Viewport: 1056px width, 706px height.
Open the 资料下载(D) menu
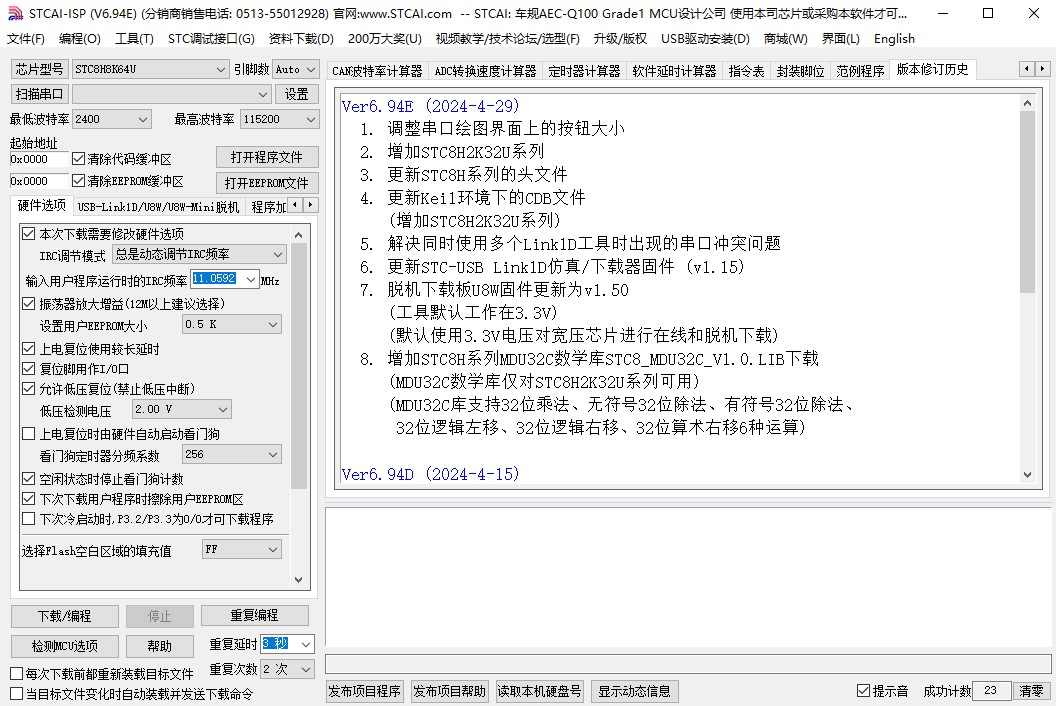click(301, 38)
